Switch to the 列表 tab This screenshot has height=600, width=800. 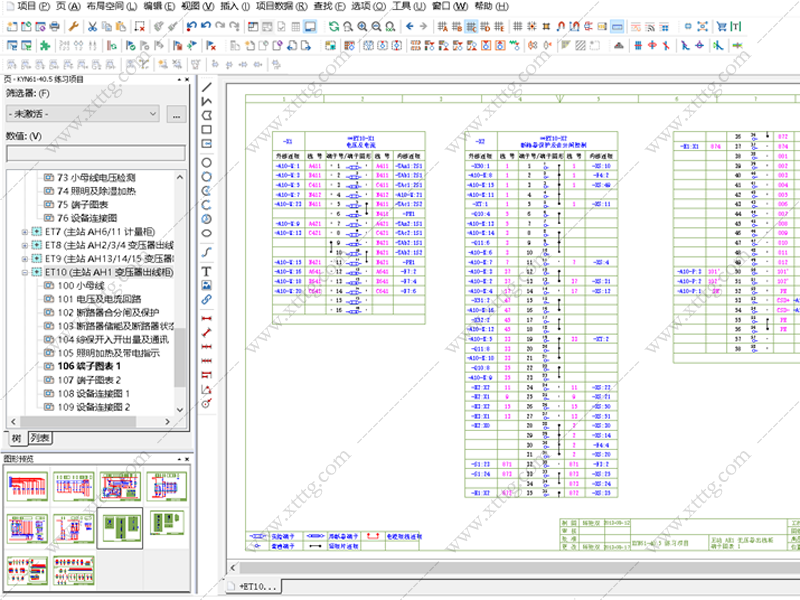click(x=39, y=438)
